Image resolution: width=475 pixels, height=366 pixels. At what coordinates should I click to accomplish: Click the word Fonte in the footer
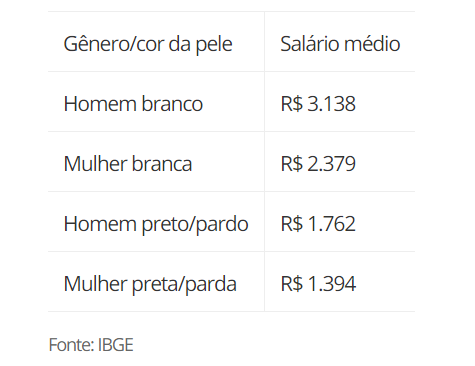click(x=72, y=345)
